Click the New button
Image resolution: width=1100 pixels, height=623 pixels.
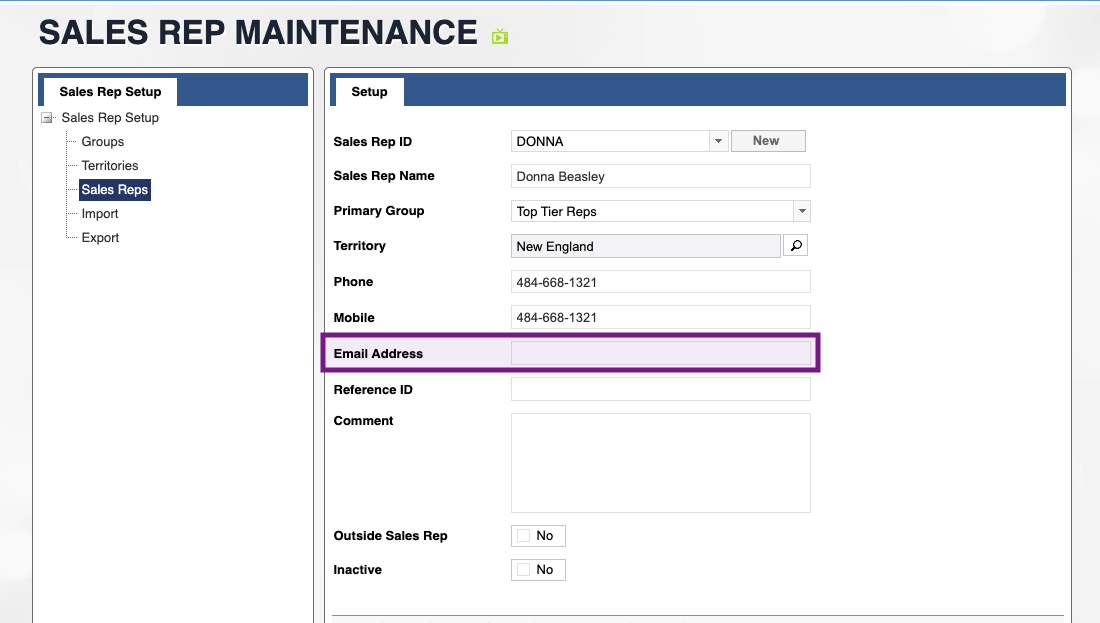tap(767, 141)
